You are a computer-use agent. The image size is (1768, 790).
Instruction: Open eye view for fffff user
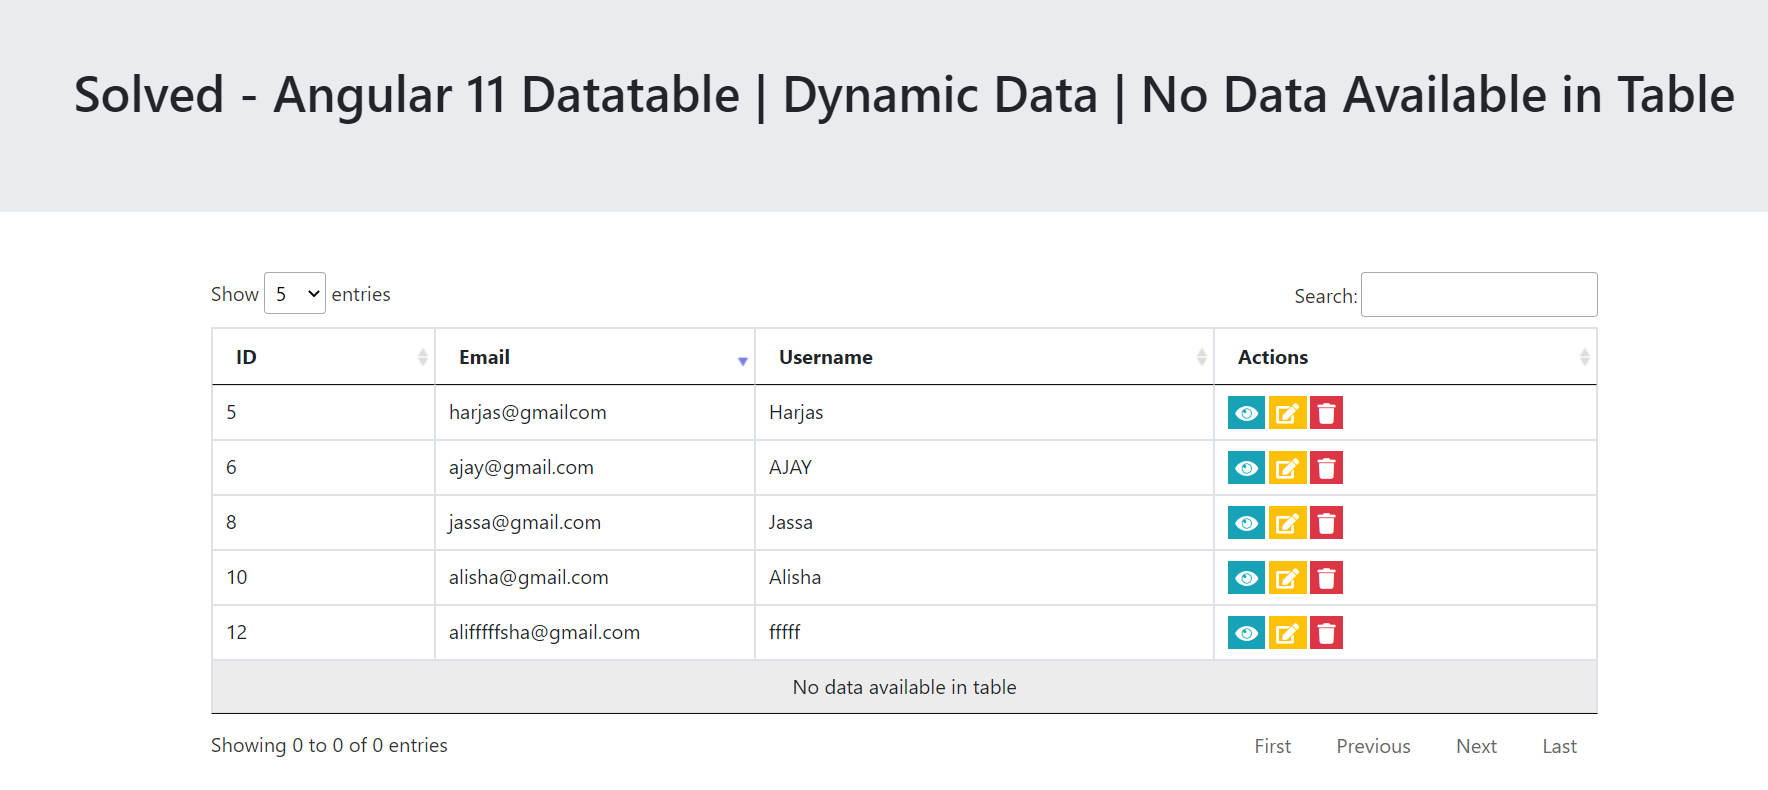[1246, 633]
